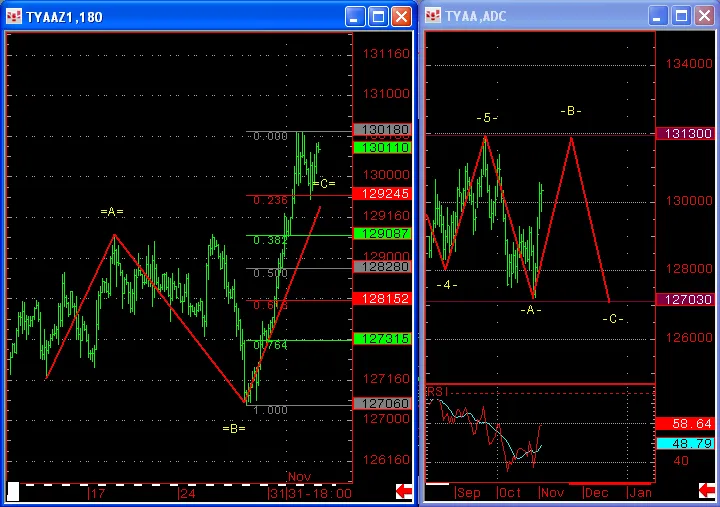Select the red 129245 price marker
The width and height of the screenshot is (720, 507).
point(381,192)
